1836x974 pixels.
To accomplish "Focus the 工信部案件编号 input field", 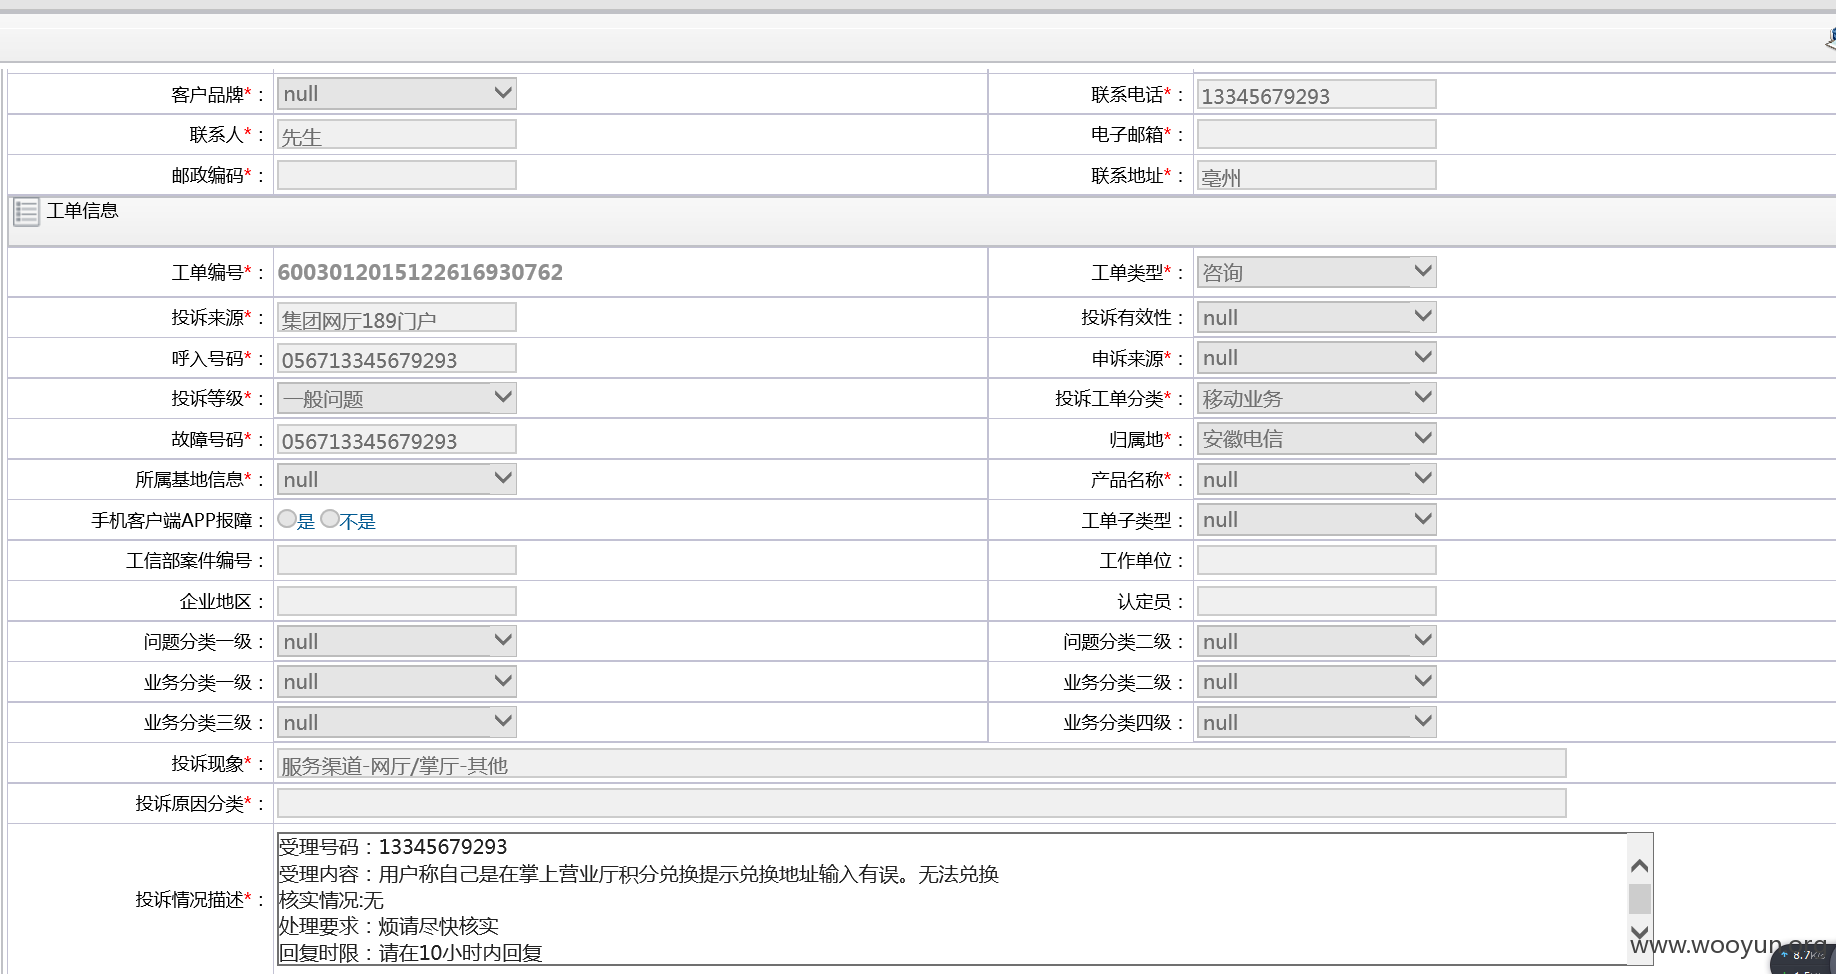I will click(397, 560).
